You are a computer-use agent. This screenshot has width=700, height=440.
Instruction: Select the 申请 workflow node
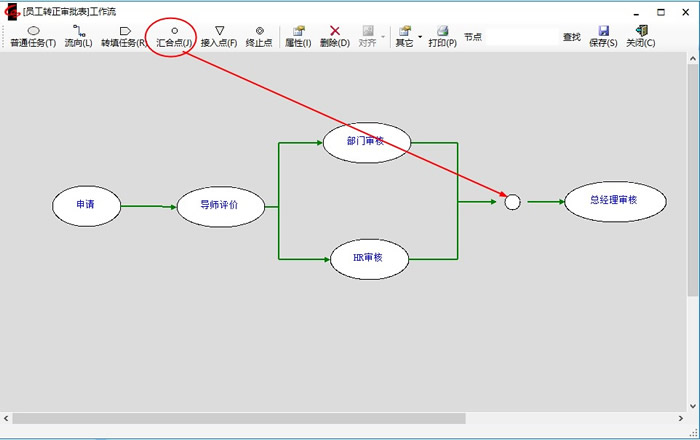pyautogui.click(x=86, y=205)
